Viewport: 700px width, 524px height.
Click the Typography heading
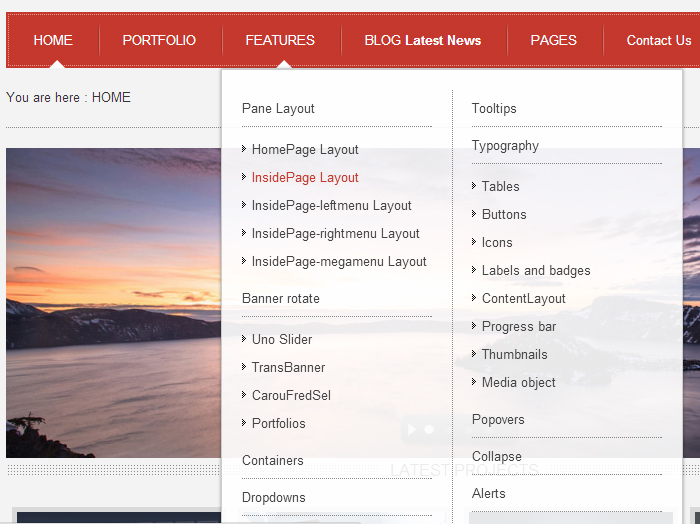click(x=505, y=146)
